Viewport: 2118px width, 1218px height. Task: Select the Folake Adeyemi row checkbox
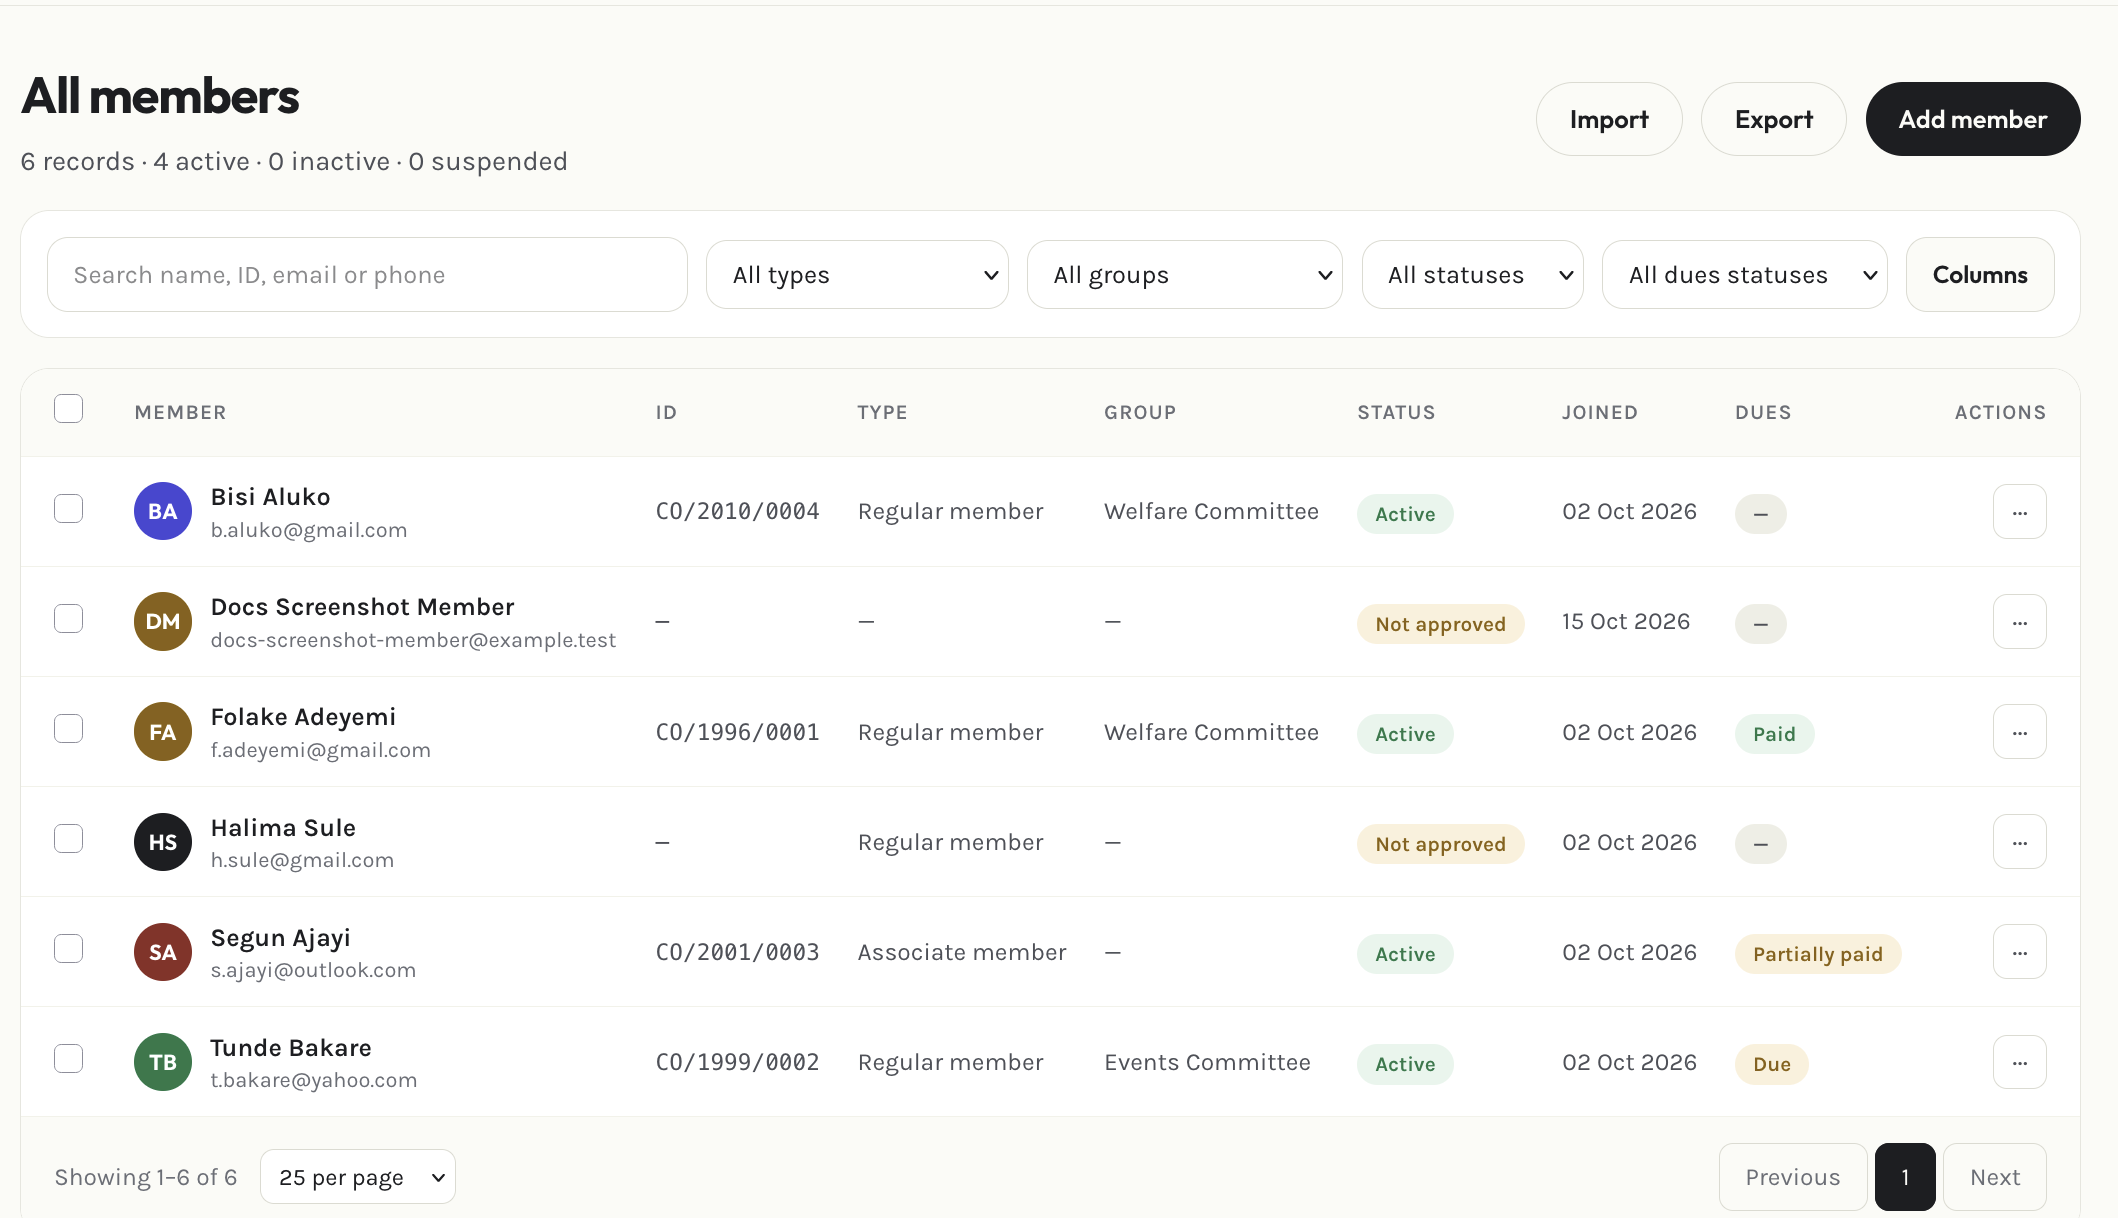(68, 729)
